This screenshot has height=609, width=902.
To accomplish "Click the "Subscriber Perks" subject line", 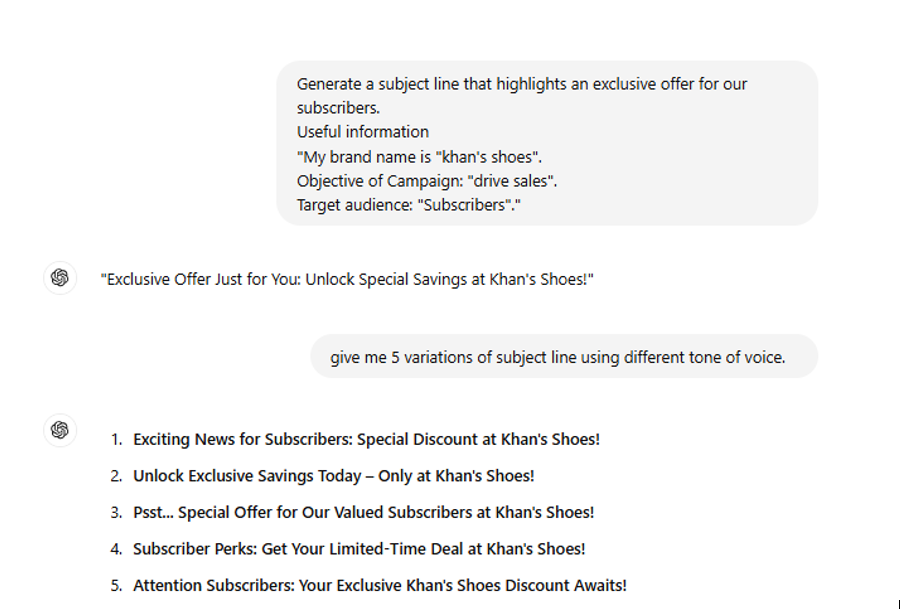I will click(359, 549).
